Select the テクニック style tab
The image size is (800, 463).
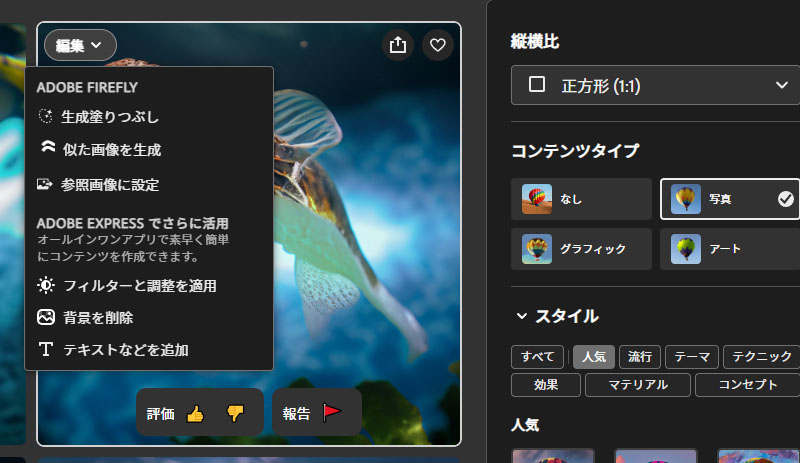click(762, 357)
